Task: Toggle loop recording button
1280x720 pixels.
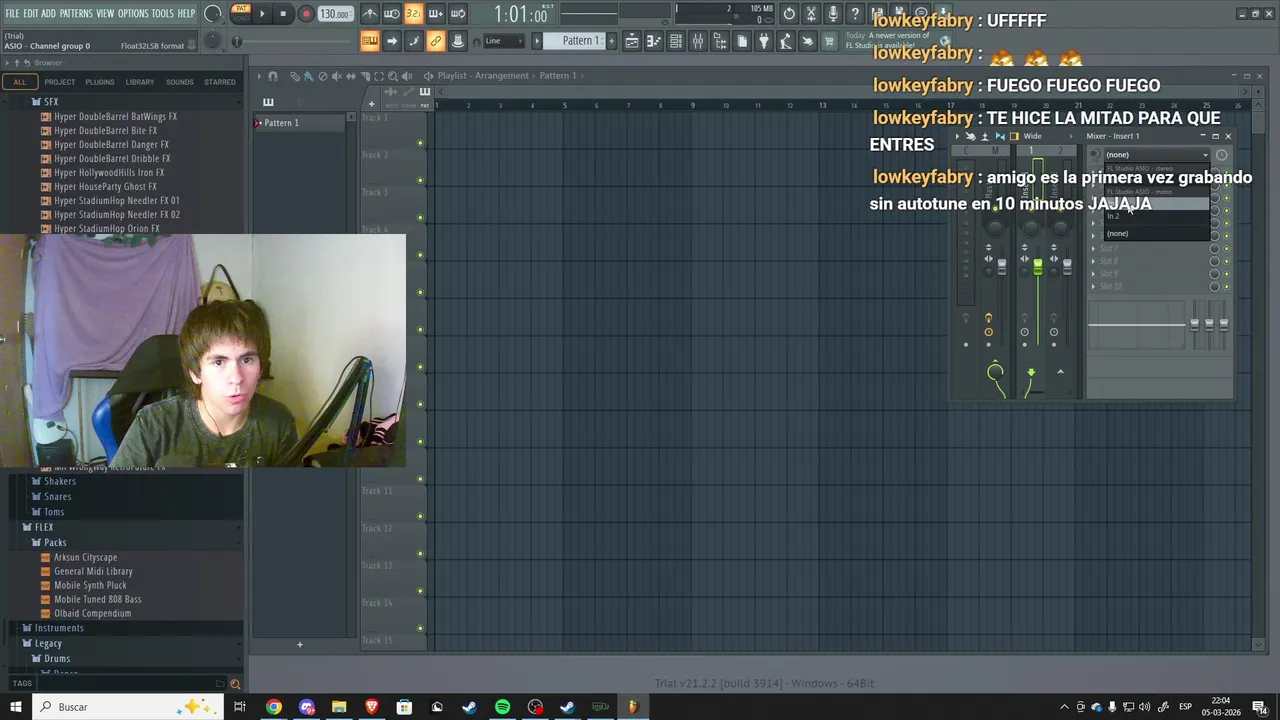Action: pos(458,14)
